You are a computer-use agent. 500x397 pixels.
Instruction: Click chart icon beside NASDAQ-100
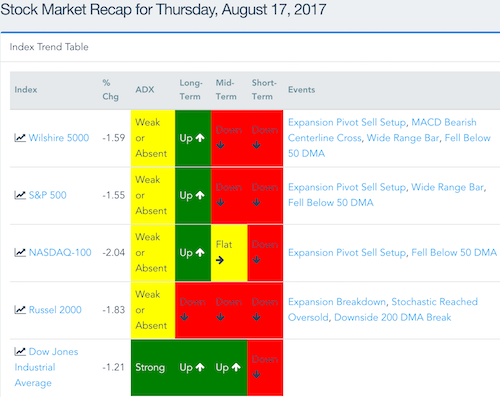pyautogui.click(x=20, y=252)
